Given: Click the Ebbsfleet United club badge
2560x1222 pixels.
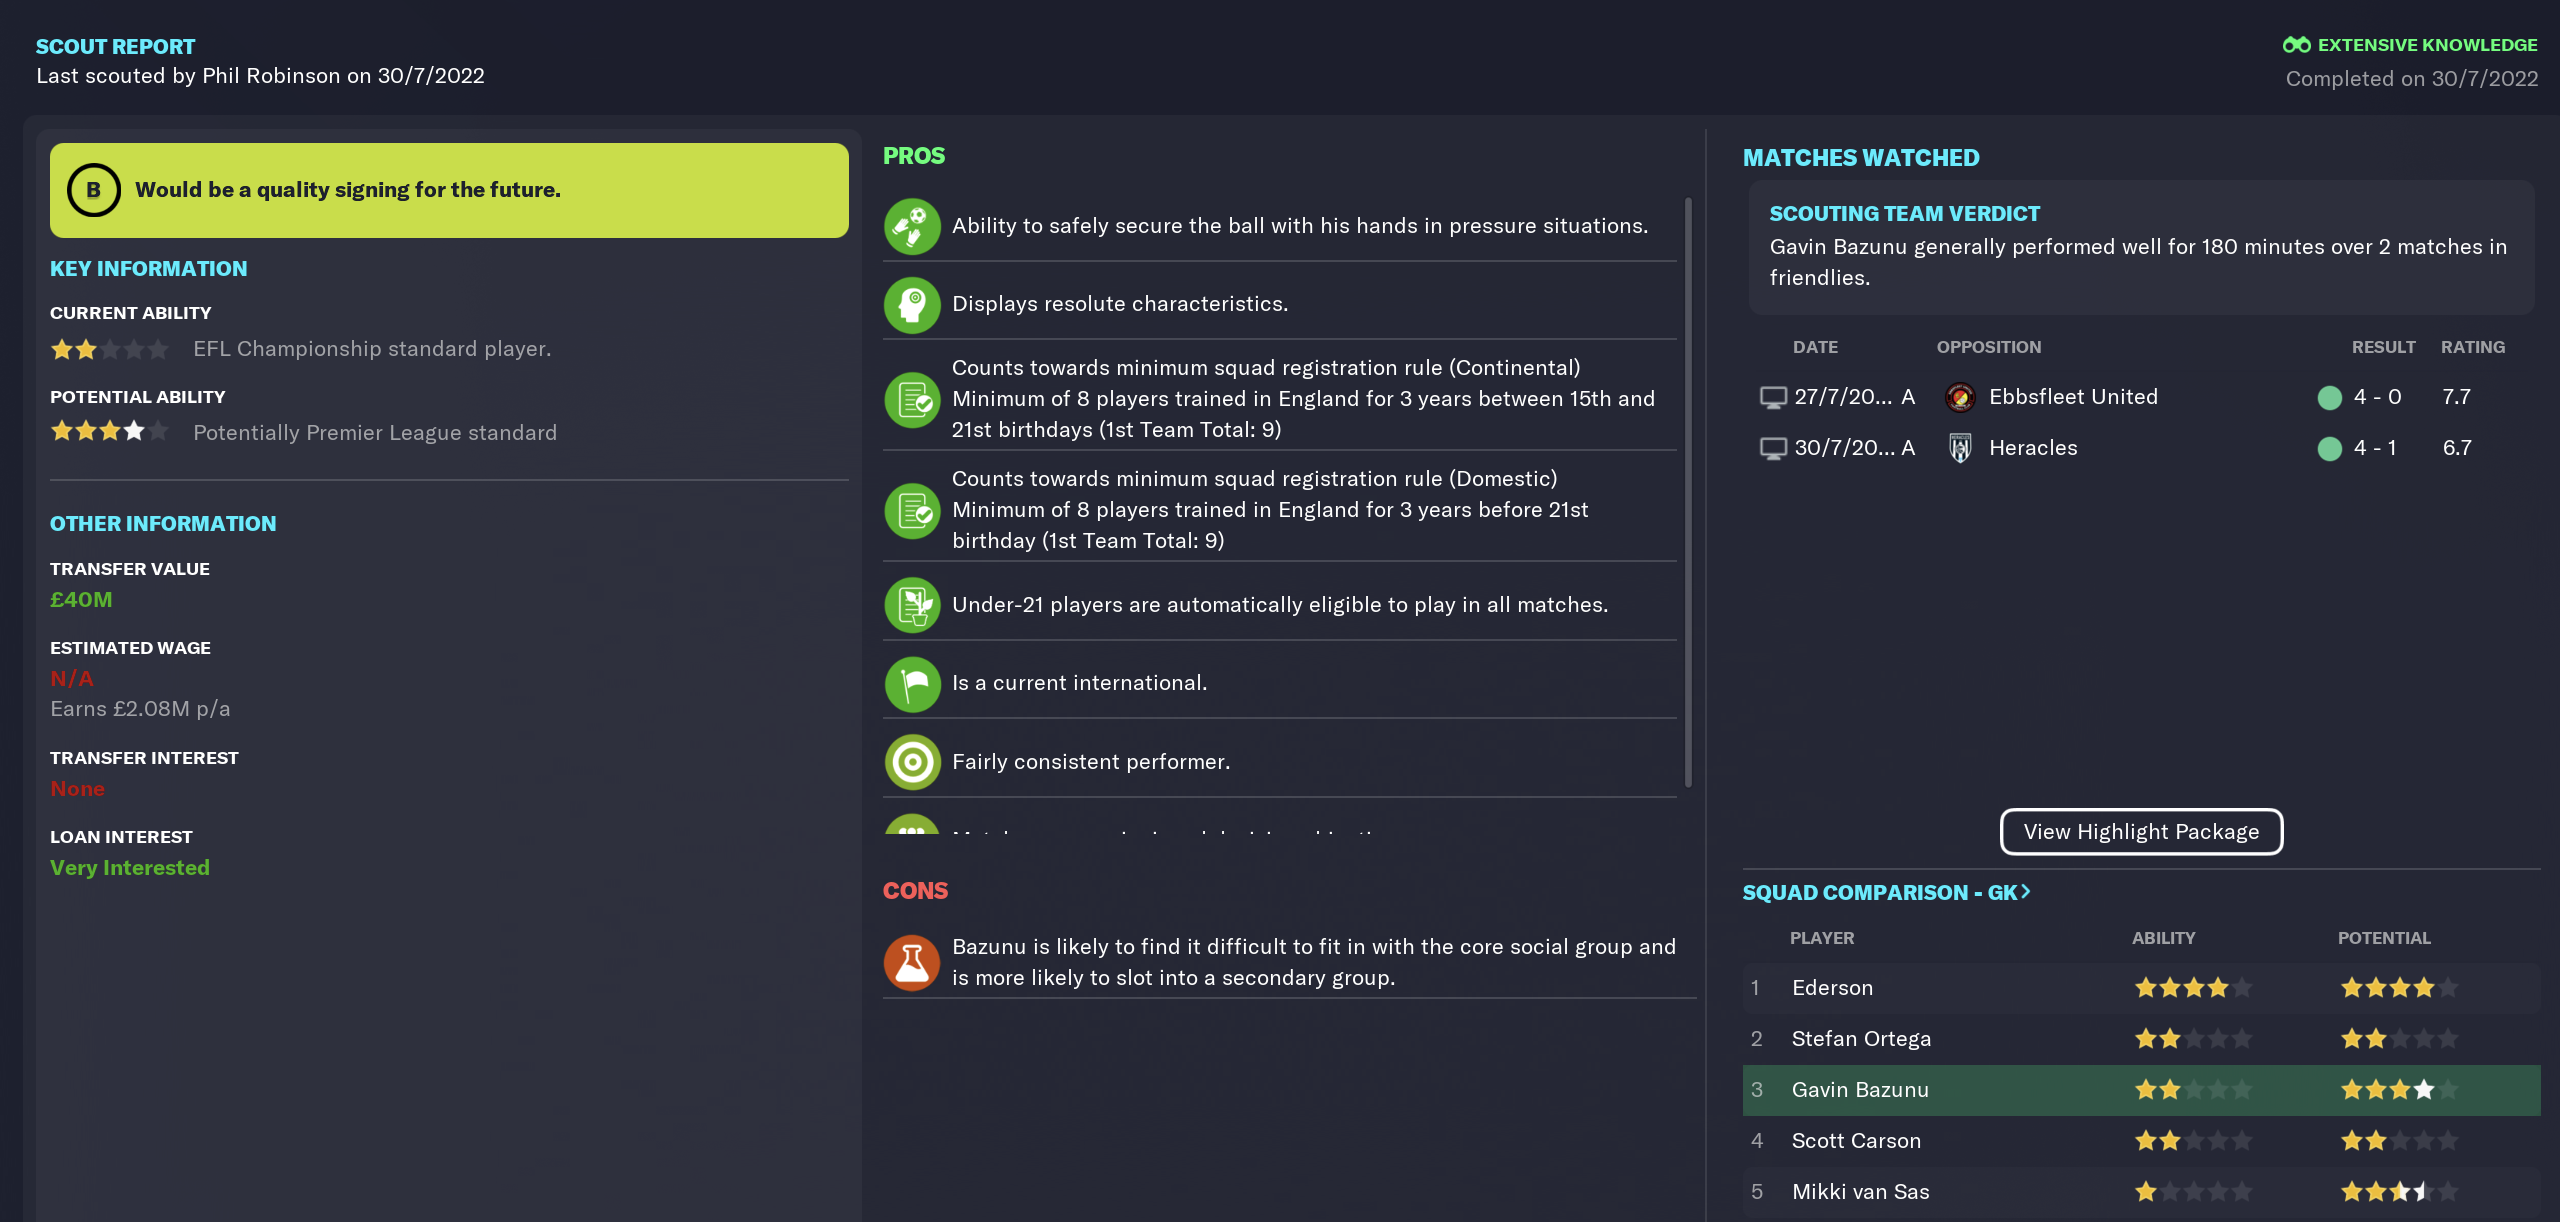Looking at the screenshot, I should pyautogui.click(x=1960, y=397).
